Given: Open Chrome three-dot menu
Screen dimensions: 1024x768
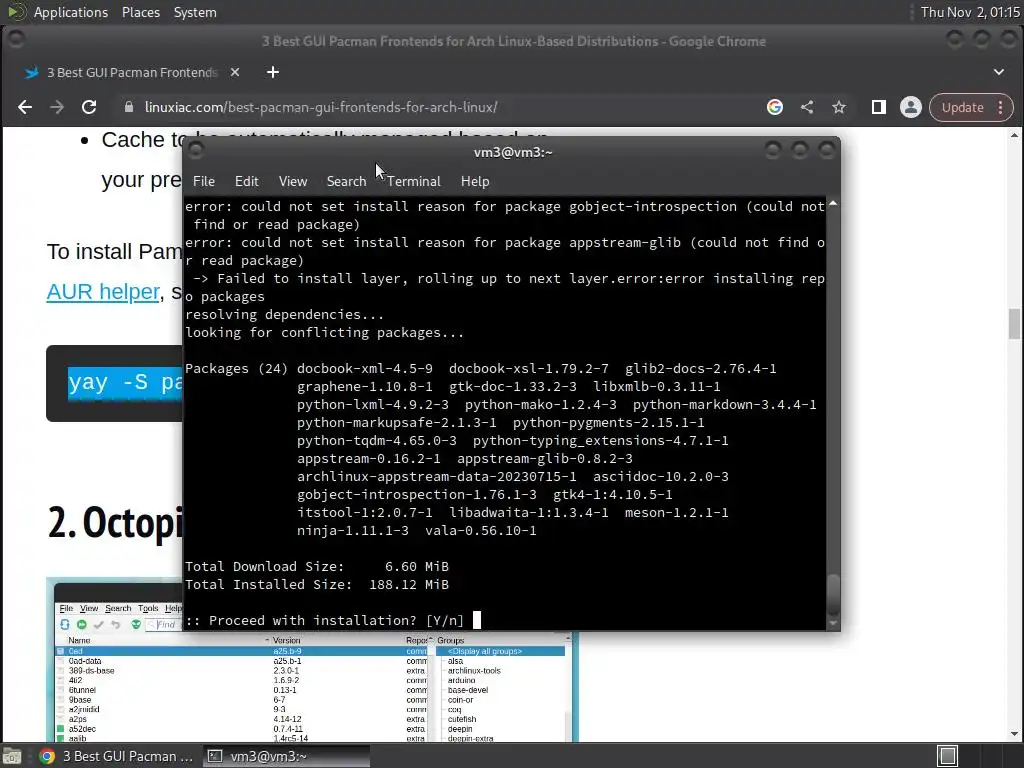Looking at the screenshot, I should coord(1000,107).
